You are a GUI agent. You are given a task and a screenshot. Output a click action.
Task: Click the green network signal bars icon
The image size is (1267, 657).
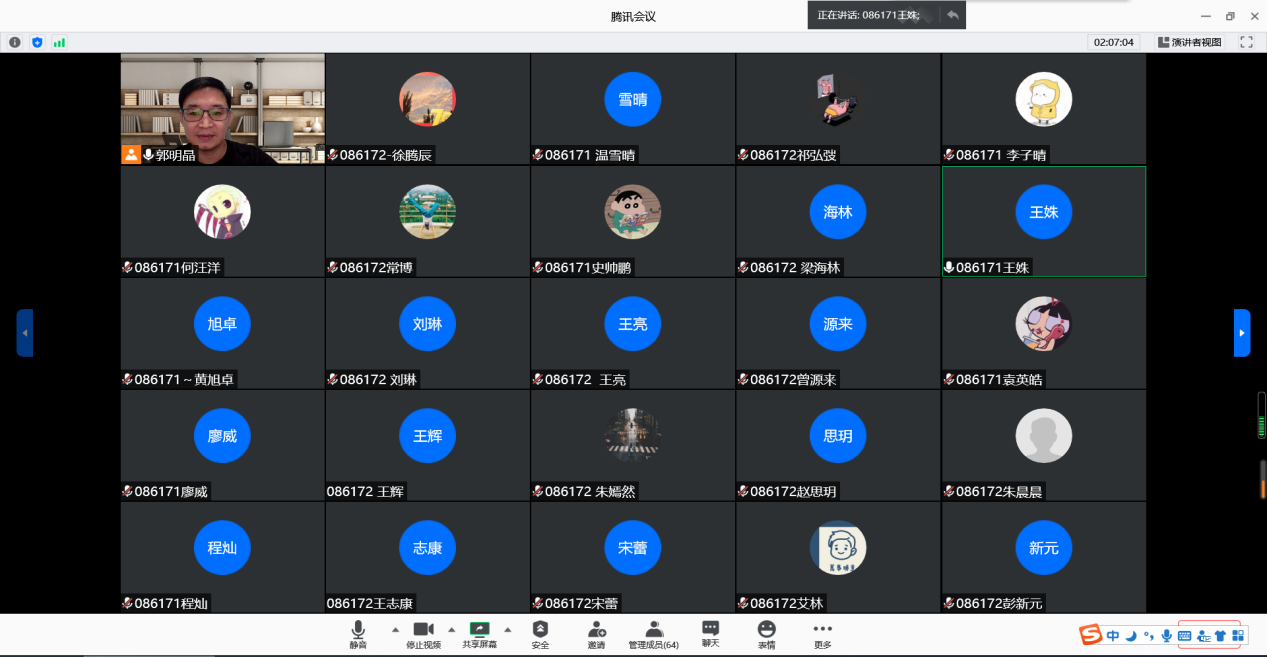(59, 42)
